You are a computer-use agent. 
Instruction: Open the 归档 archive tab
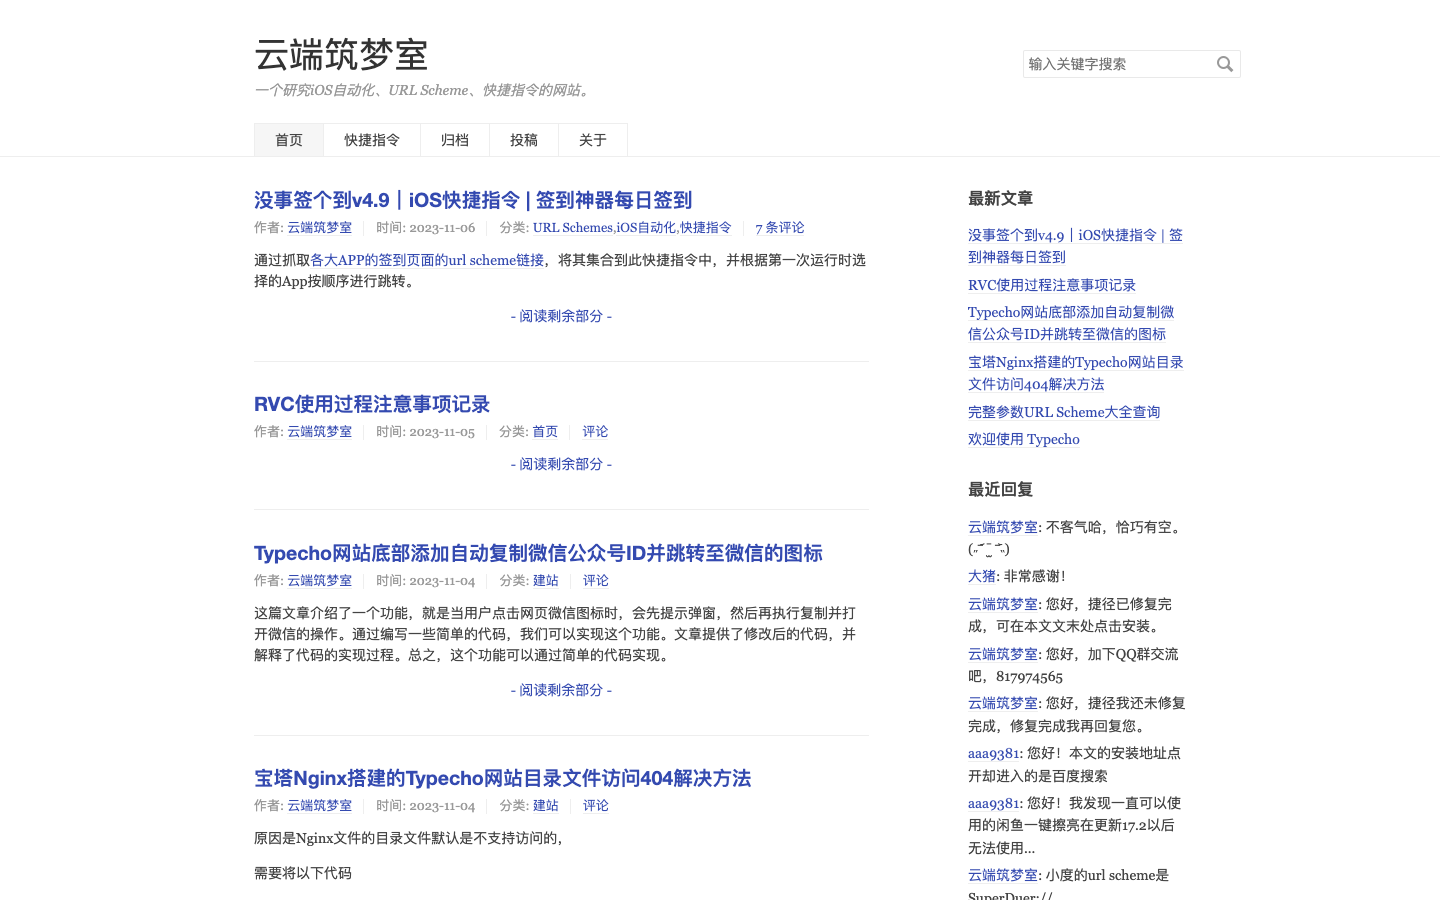tap(455, 140)
